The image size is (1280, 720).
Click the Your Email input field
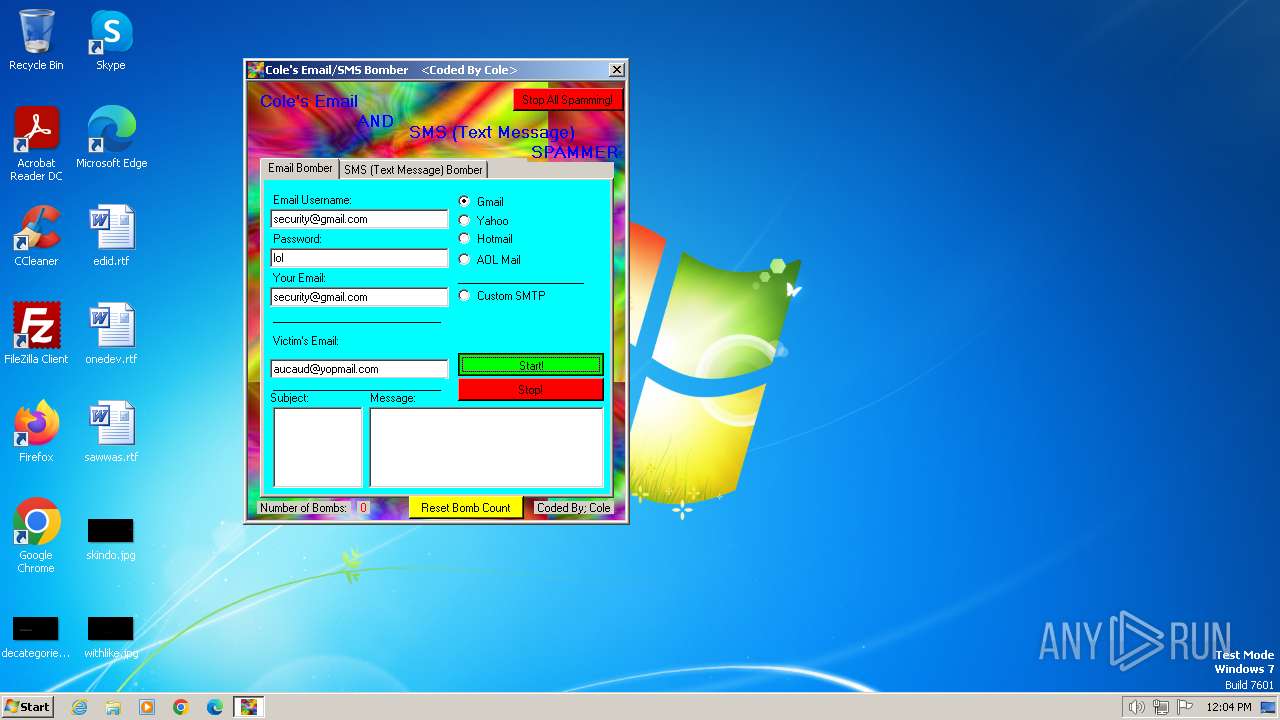coord(359,297)
